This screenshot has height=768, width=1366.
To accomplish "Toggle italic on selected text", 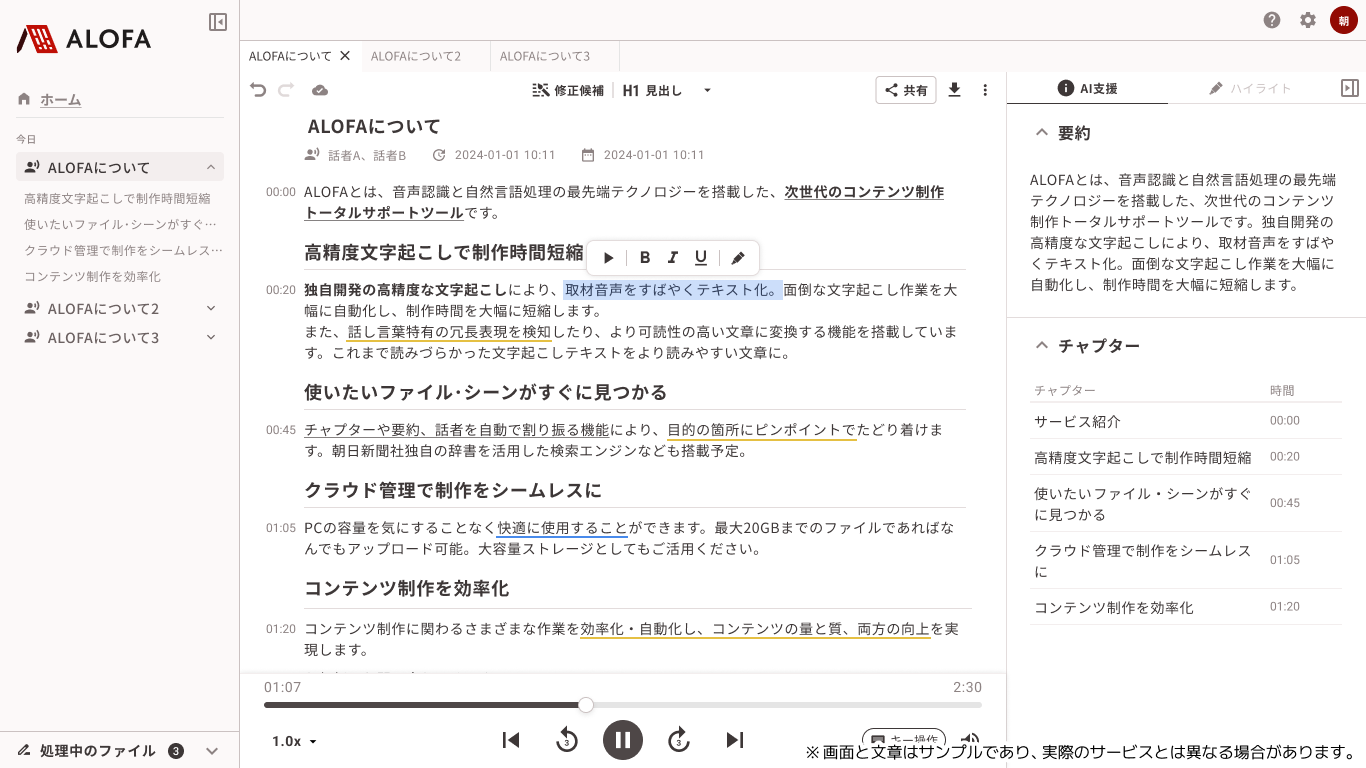I will click(x=673, y=258).
